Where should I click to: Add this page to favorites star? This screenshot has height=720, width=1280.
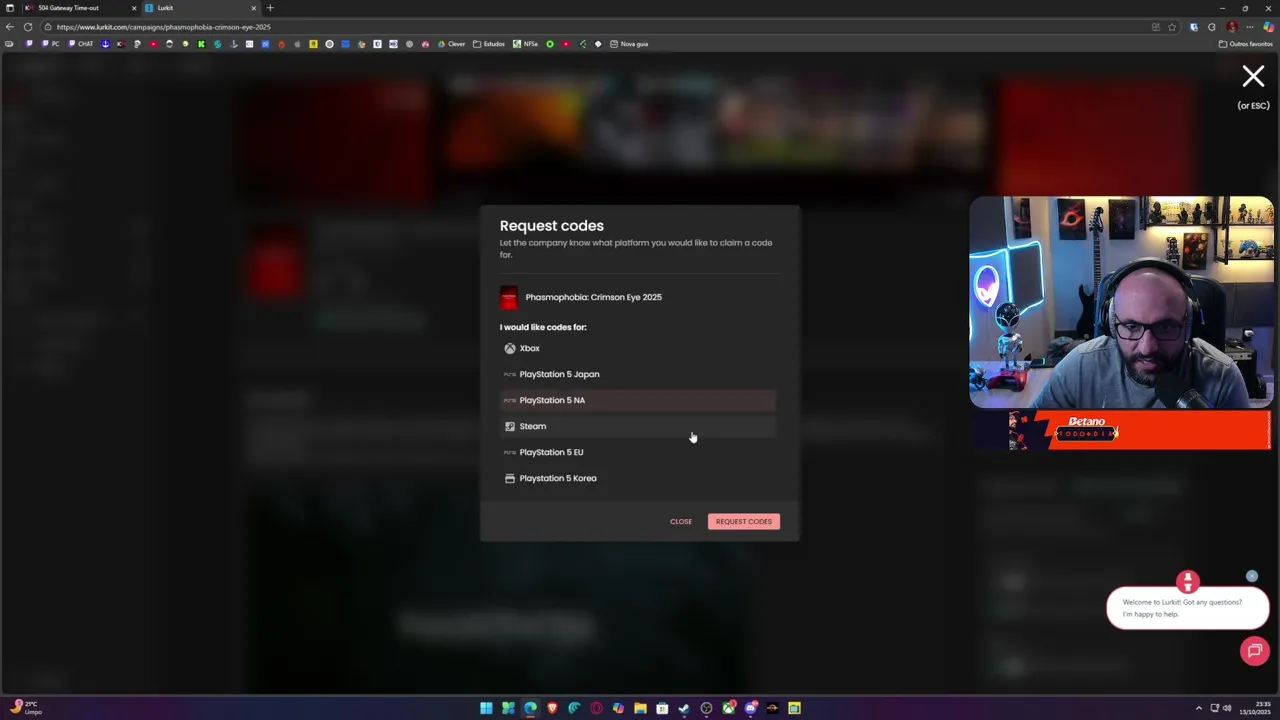1172,27
